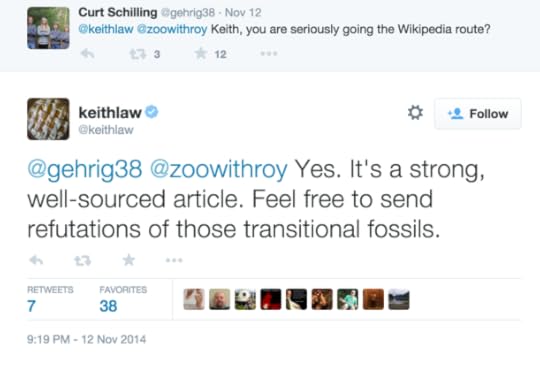Screen dimensions: 540x367
Task: Open the gear settings dropdown
Action: (x=415, y=113)
